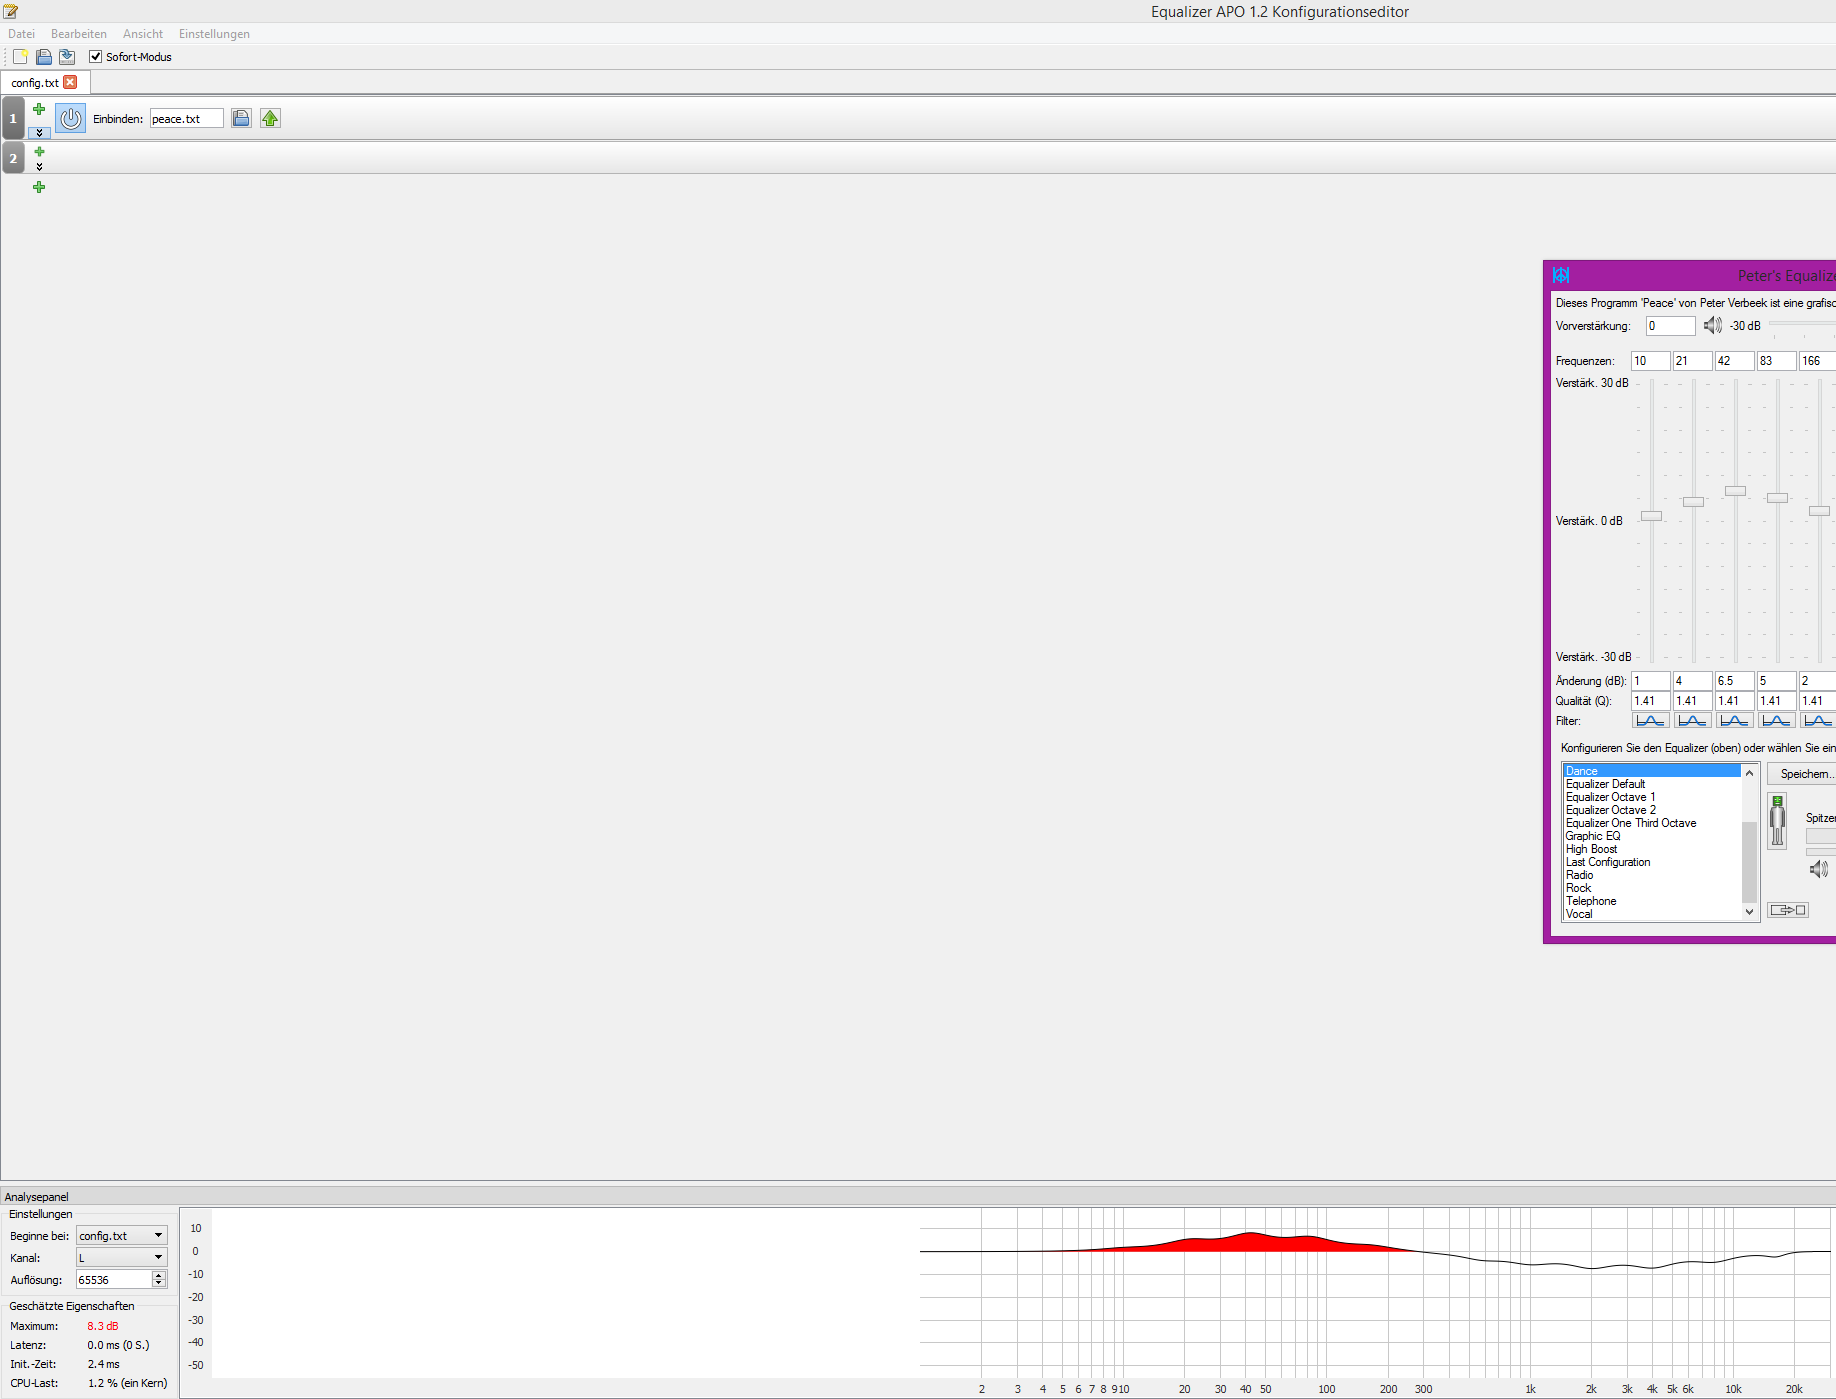Save the configuration via toolbar icon
Image resolution: width=1836 pixels, height=1399 pixels.
67,57
